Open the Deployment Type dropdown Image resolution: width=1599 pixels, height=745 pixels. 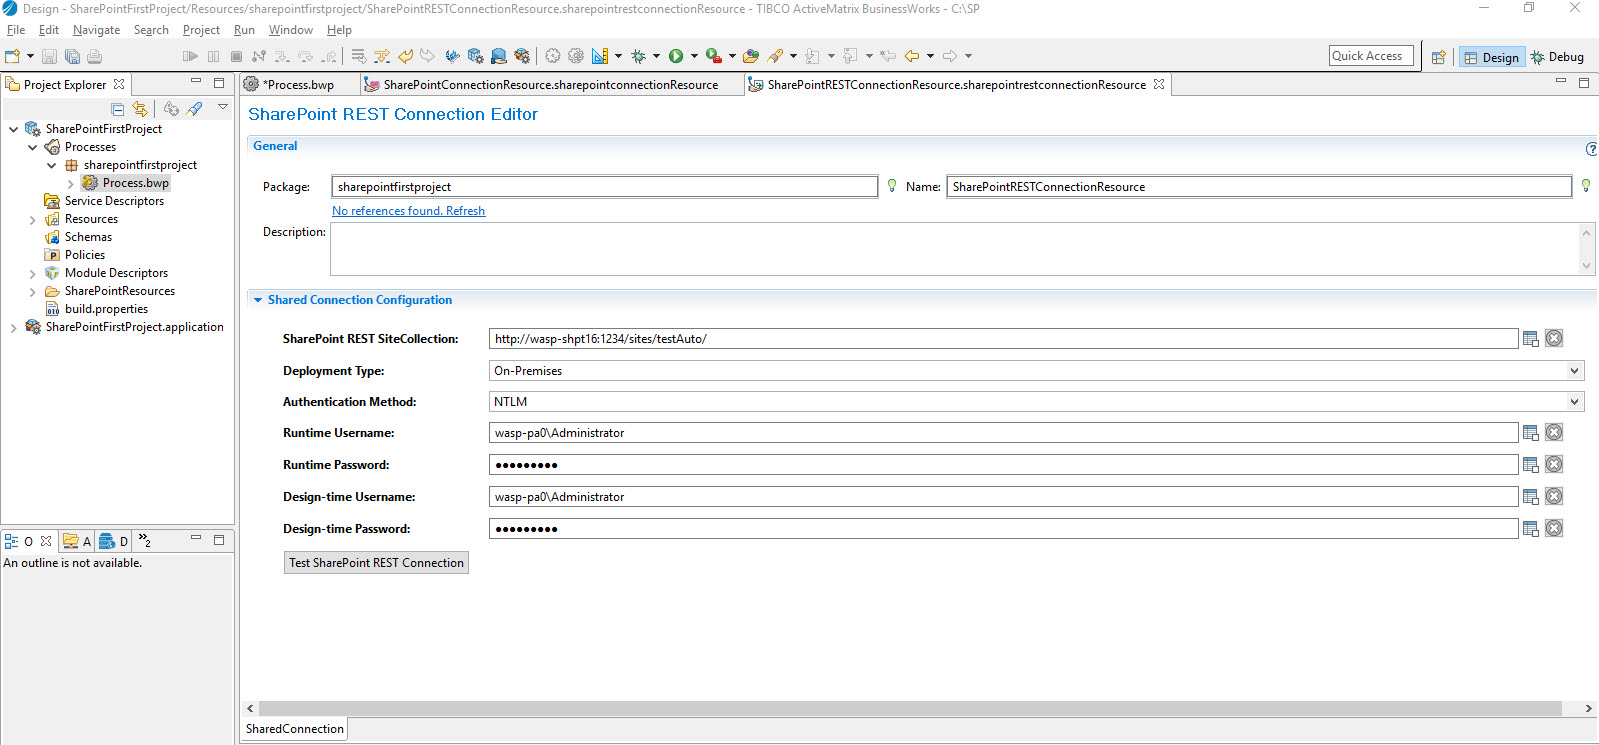1574,371
